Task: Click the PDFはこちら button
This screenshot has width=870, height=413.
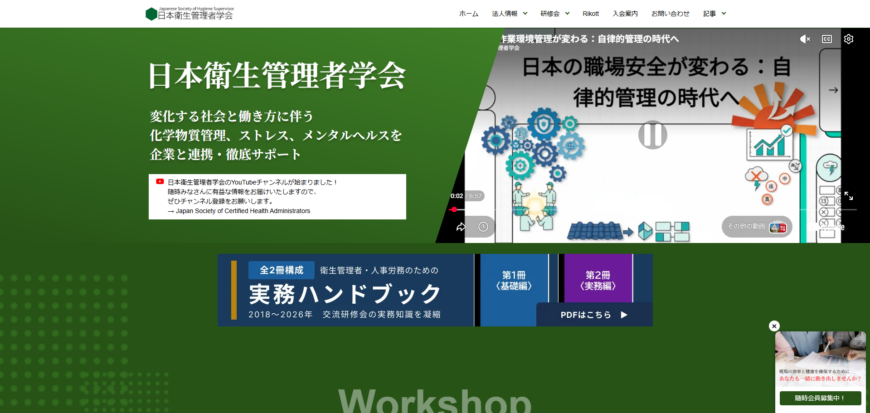Action: (594, 315)
